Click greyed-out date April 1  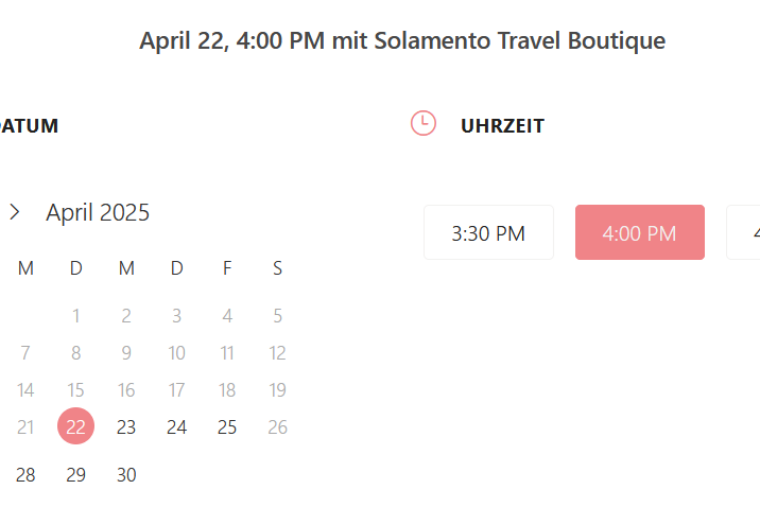point(76,316)
